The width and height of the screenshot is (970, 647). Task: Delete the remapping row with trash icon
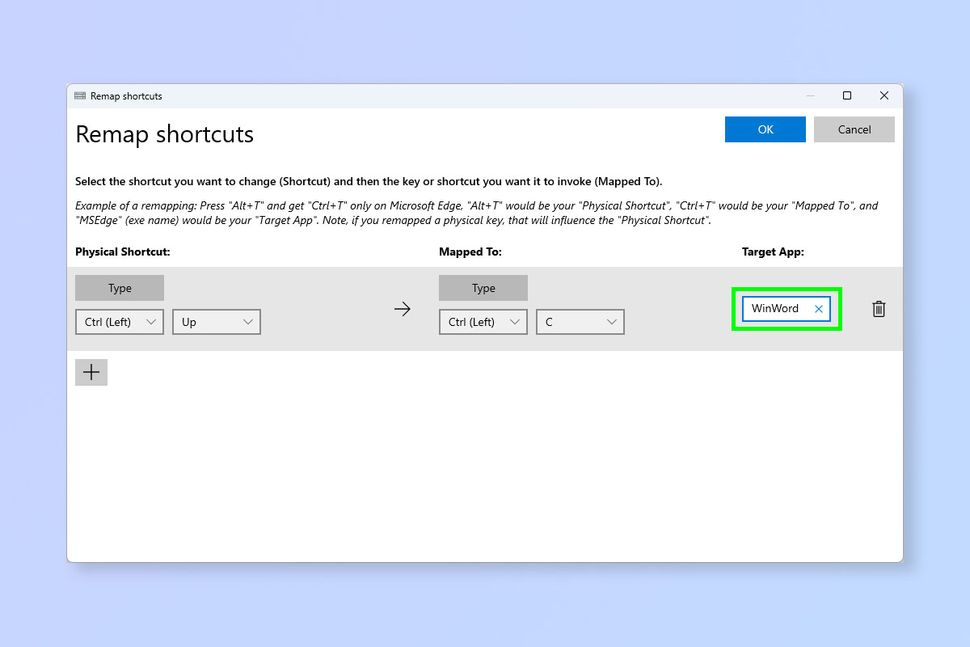point(878,309)
